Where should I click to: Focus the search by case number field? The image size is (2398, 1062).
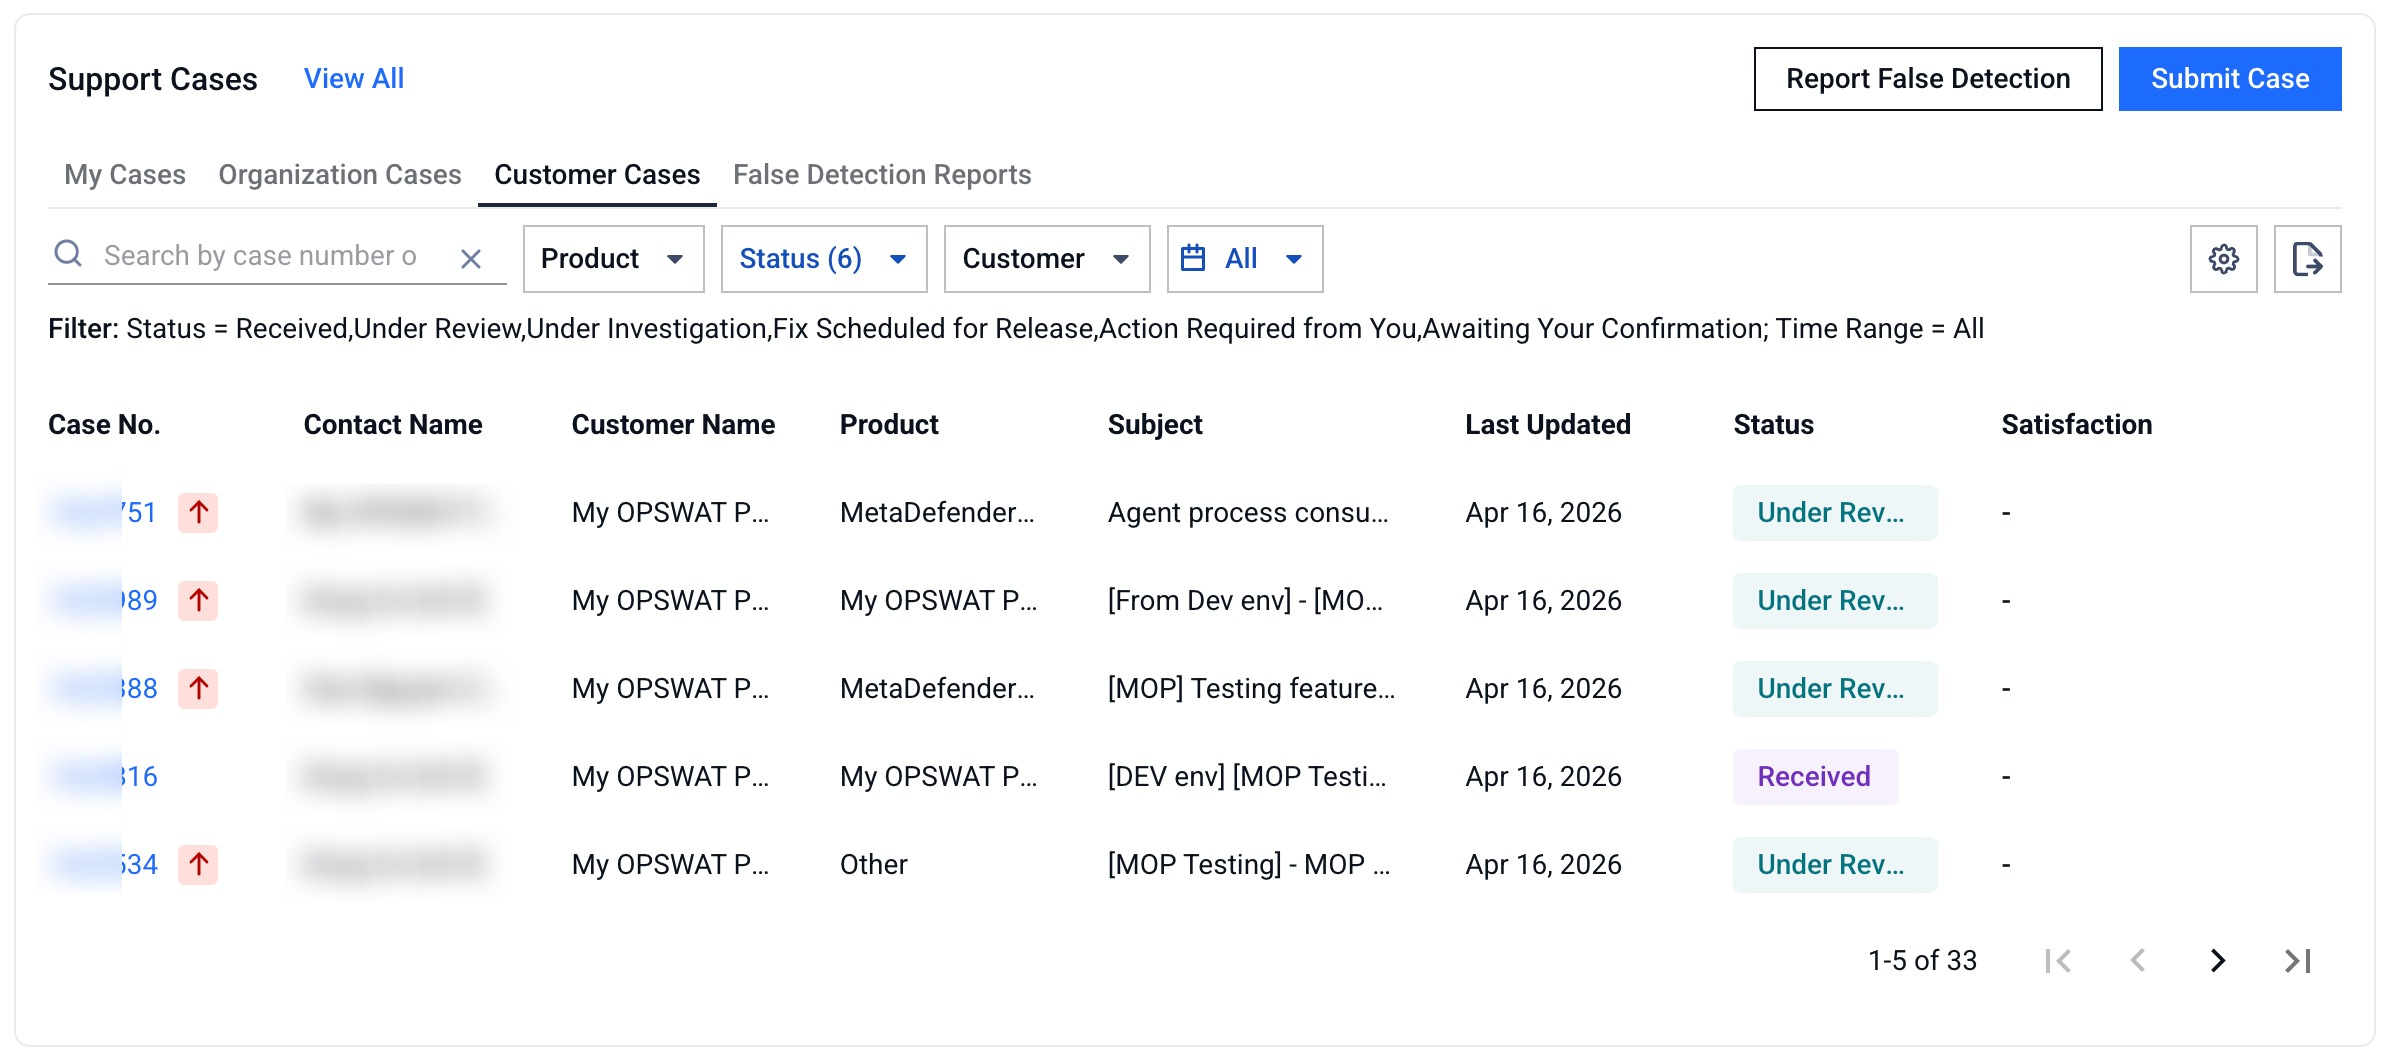coord(260,256)
